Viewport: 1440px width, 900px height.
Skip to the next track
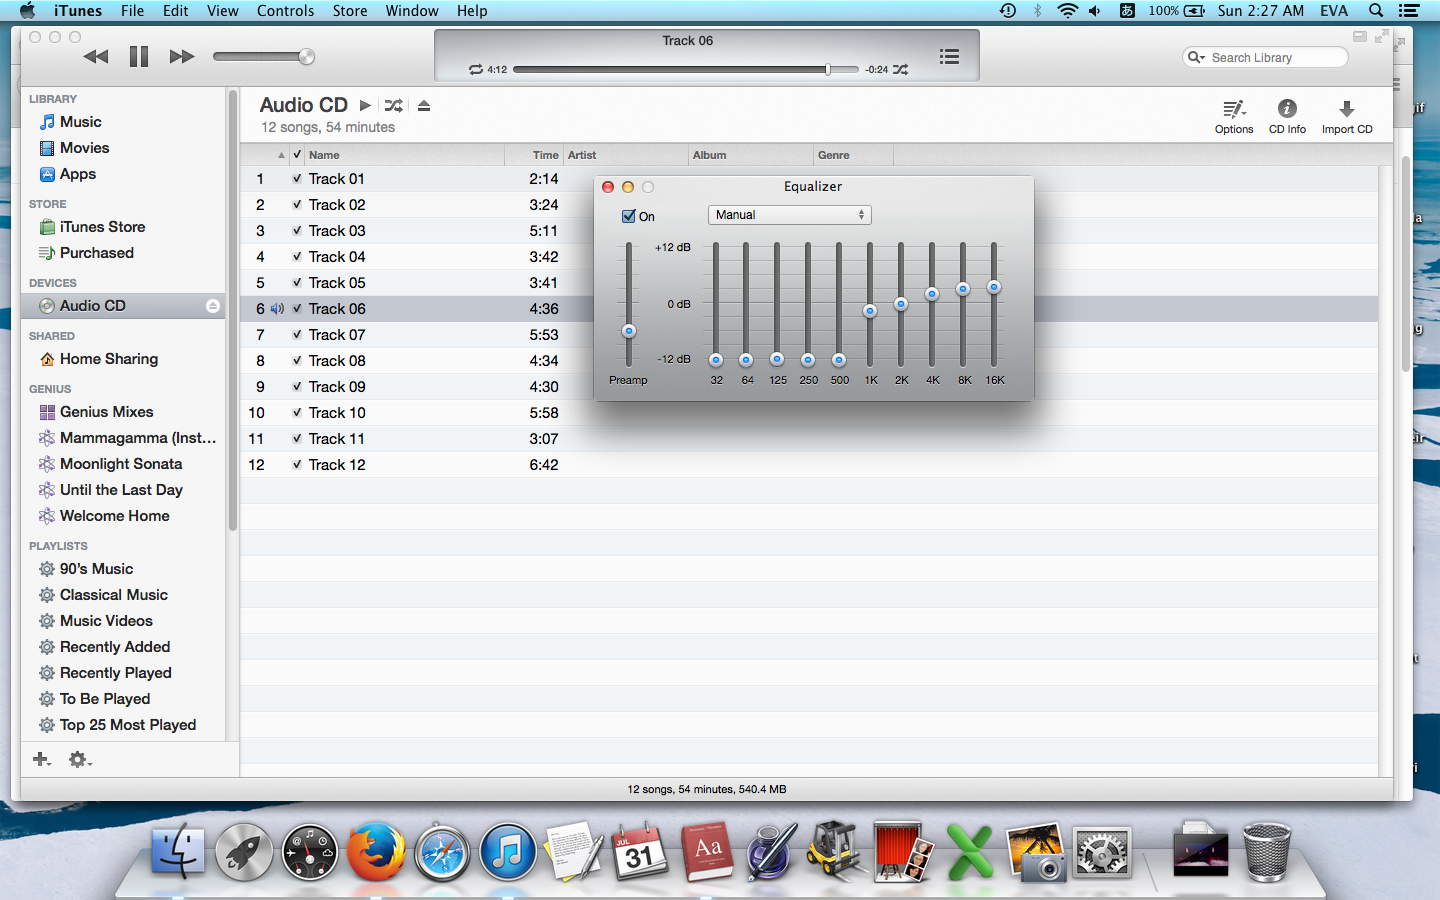181,57
